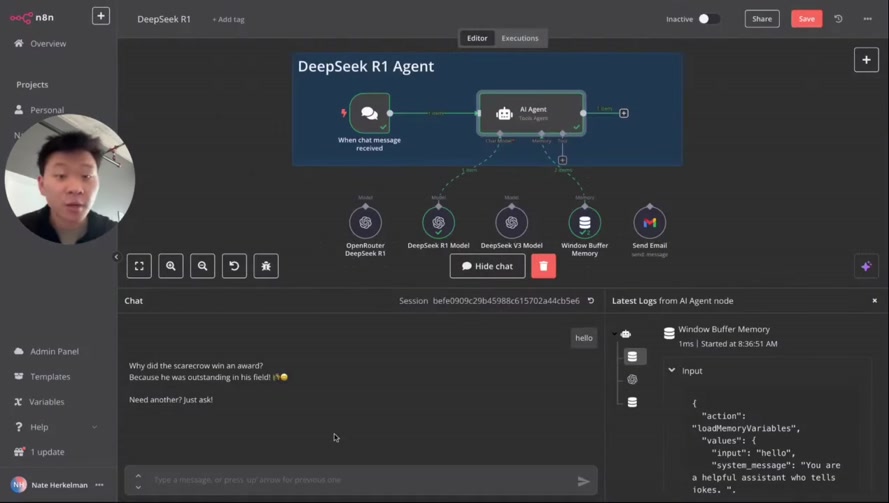
Task: Open the Overview page
Action: pyautogui.click(x=40, y=44)
